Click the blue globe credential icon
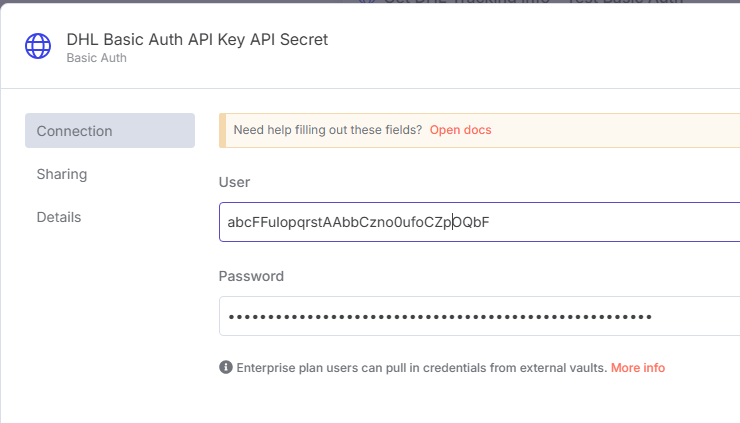The height and width of the screenshot is (423, 740). (38, 46)
